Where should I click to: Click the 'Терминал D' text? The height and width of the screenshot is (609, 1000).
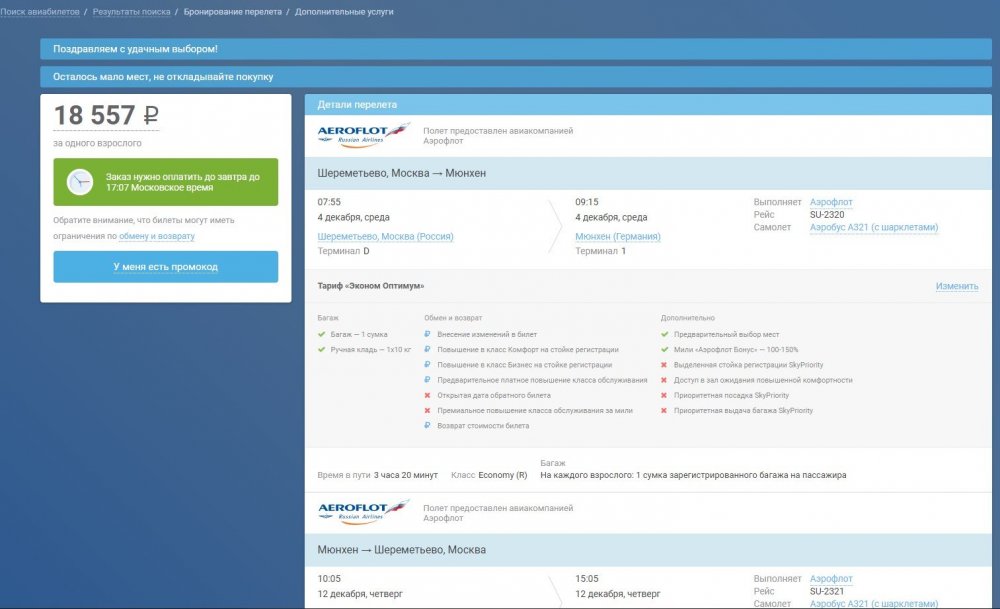point(343,251)
